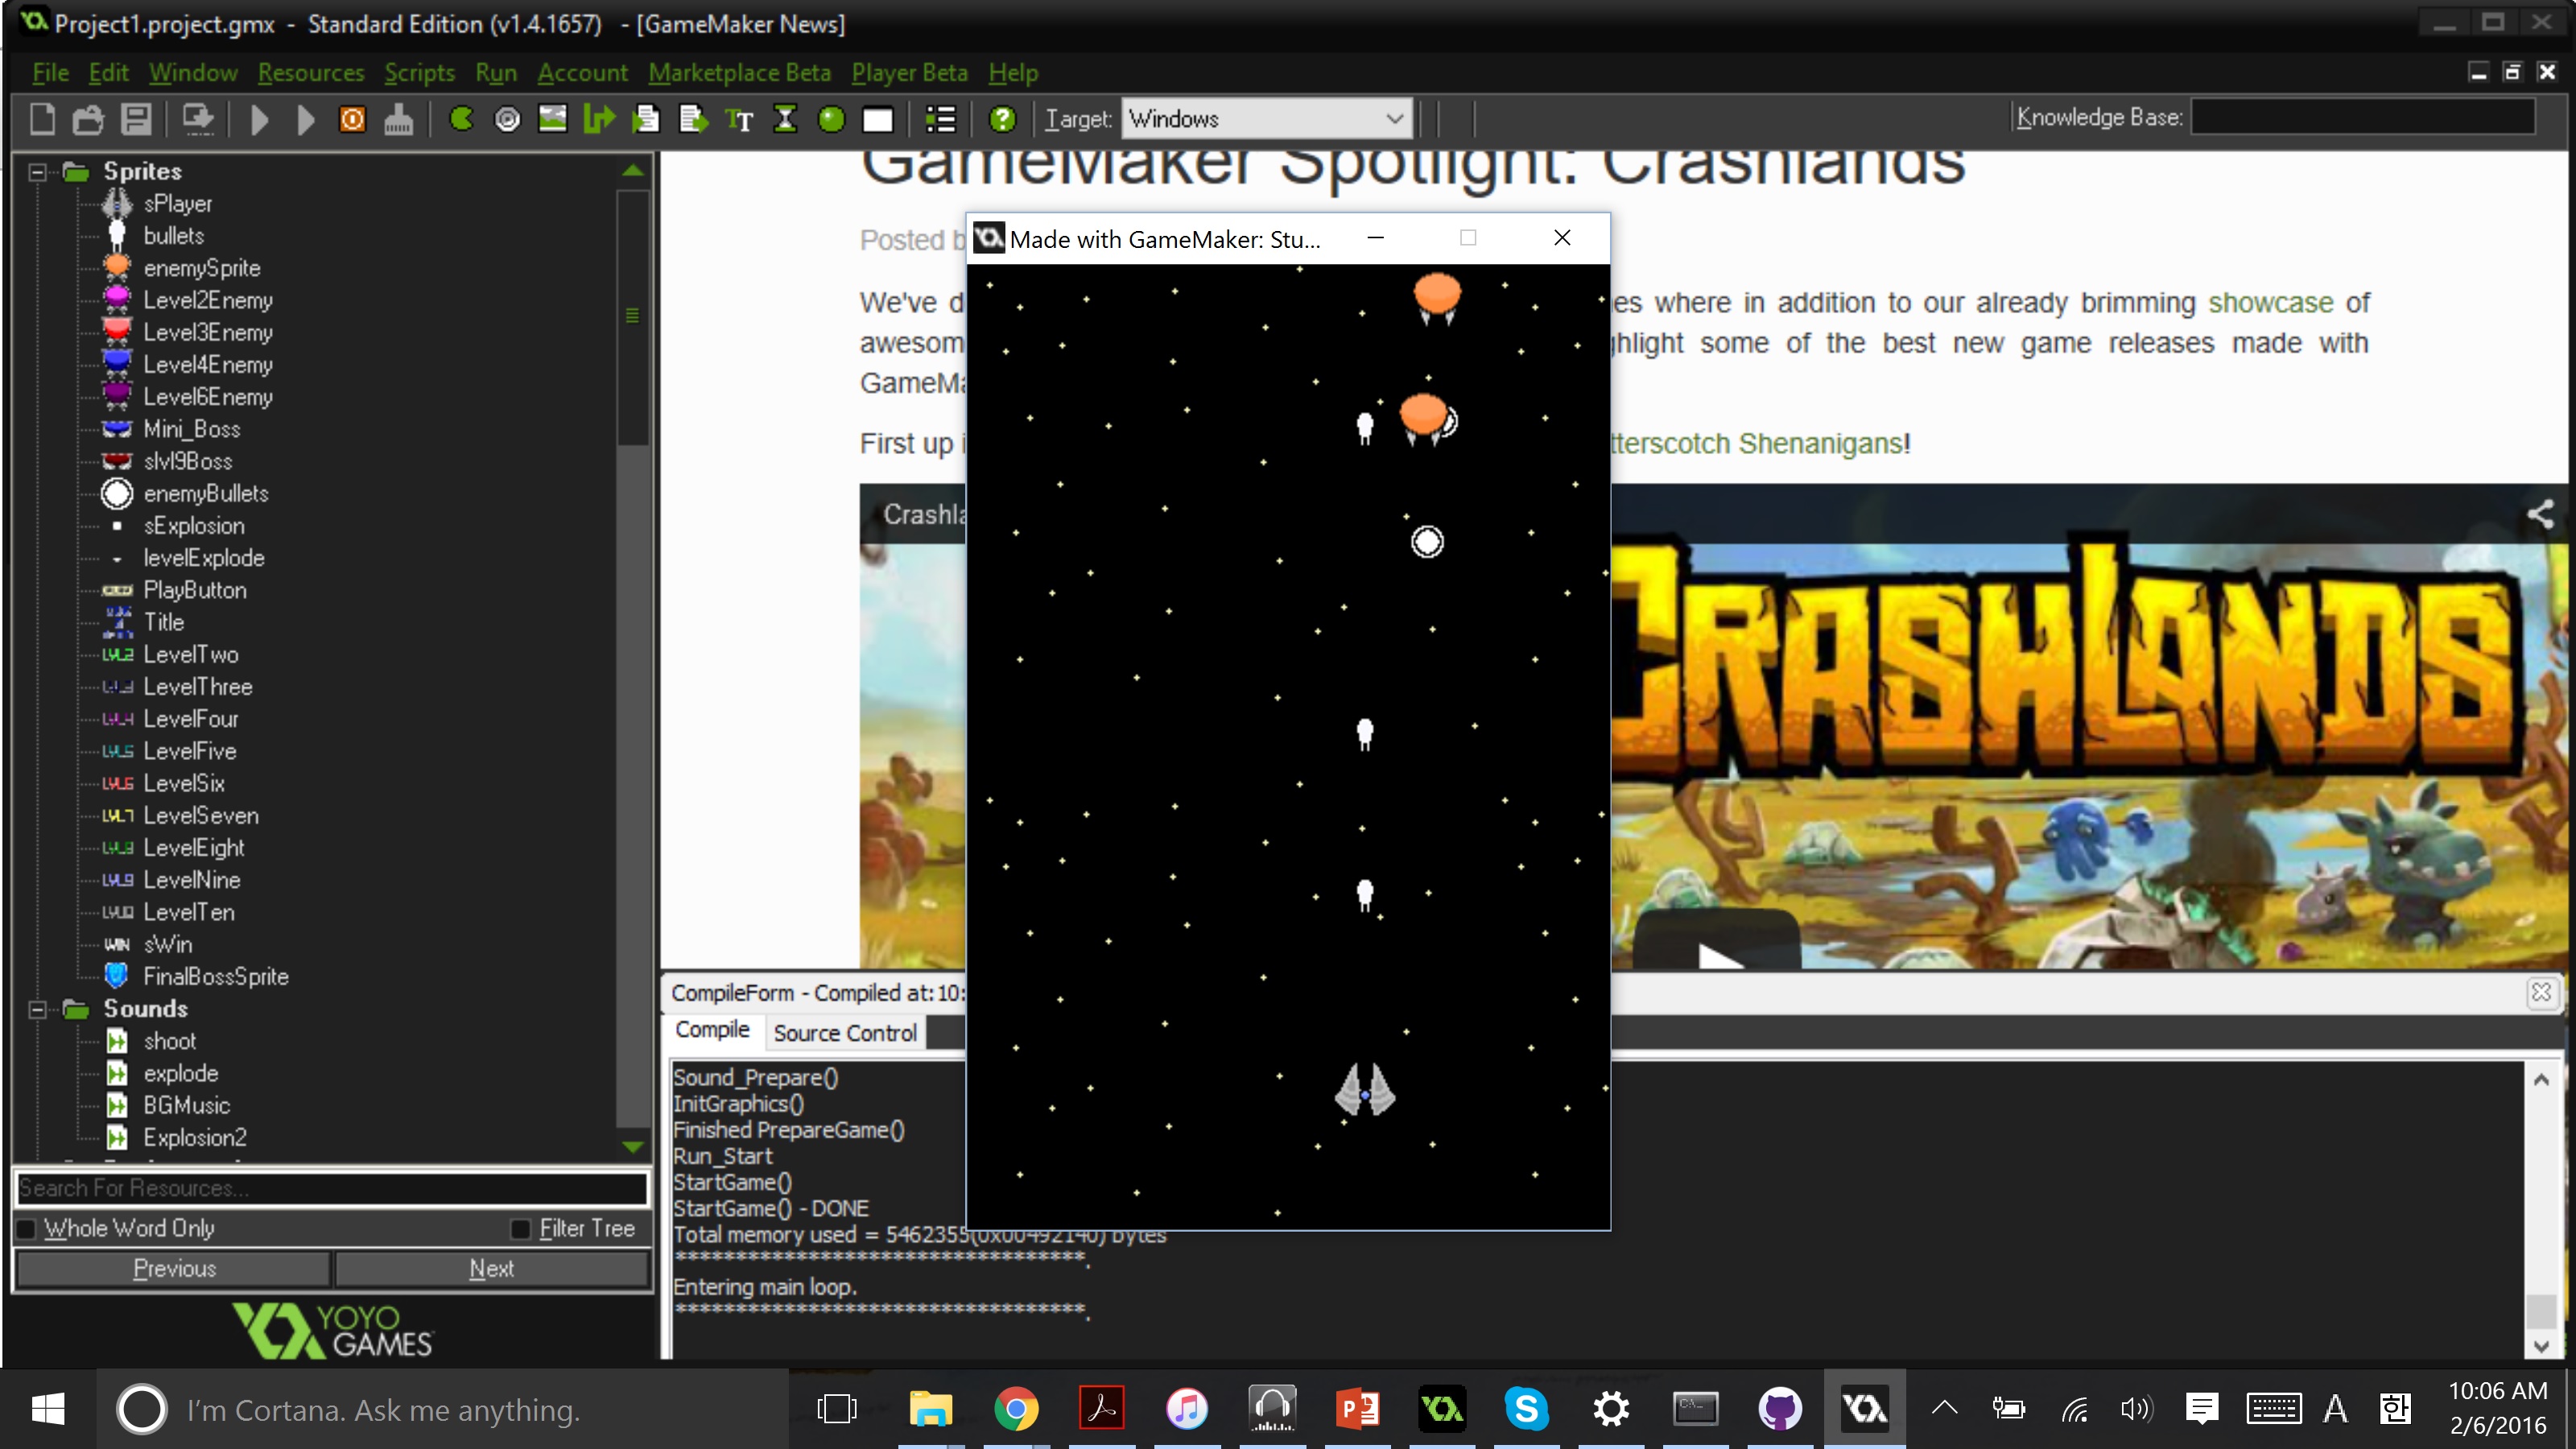The height and width of the screenshot is (1449, 2576).
Task: Open the Target platform dropdown
Action: click(1266, 119)
